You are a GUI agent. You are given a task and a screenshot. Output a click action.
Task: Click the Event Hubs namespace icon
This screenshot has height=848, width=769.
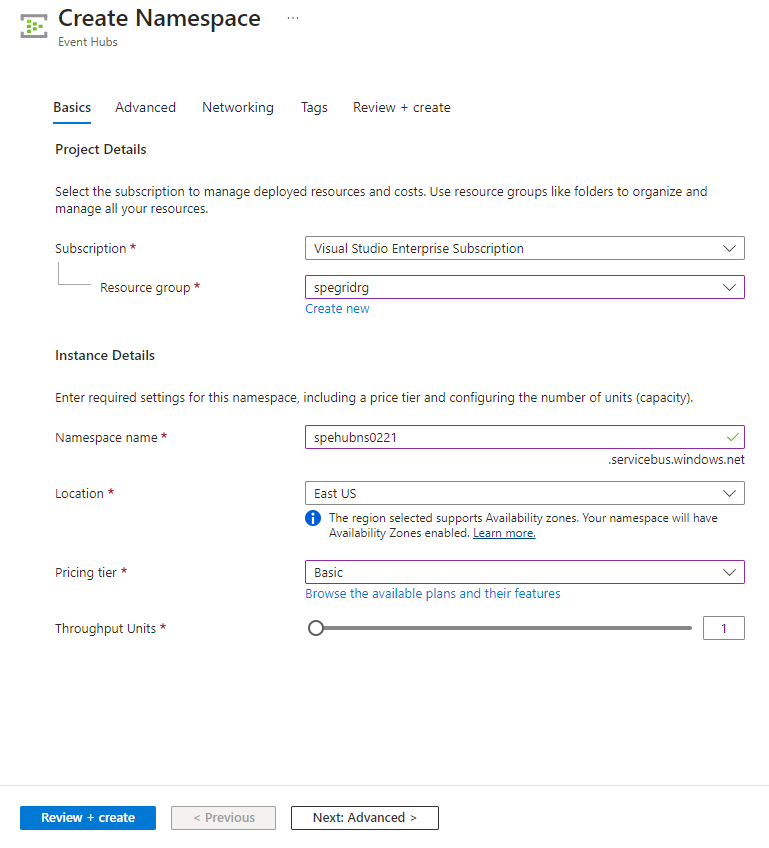click(34, 26)
